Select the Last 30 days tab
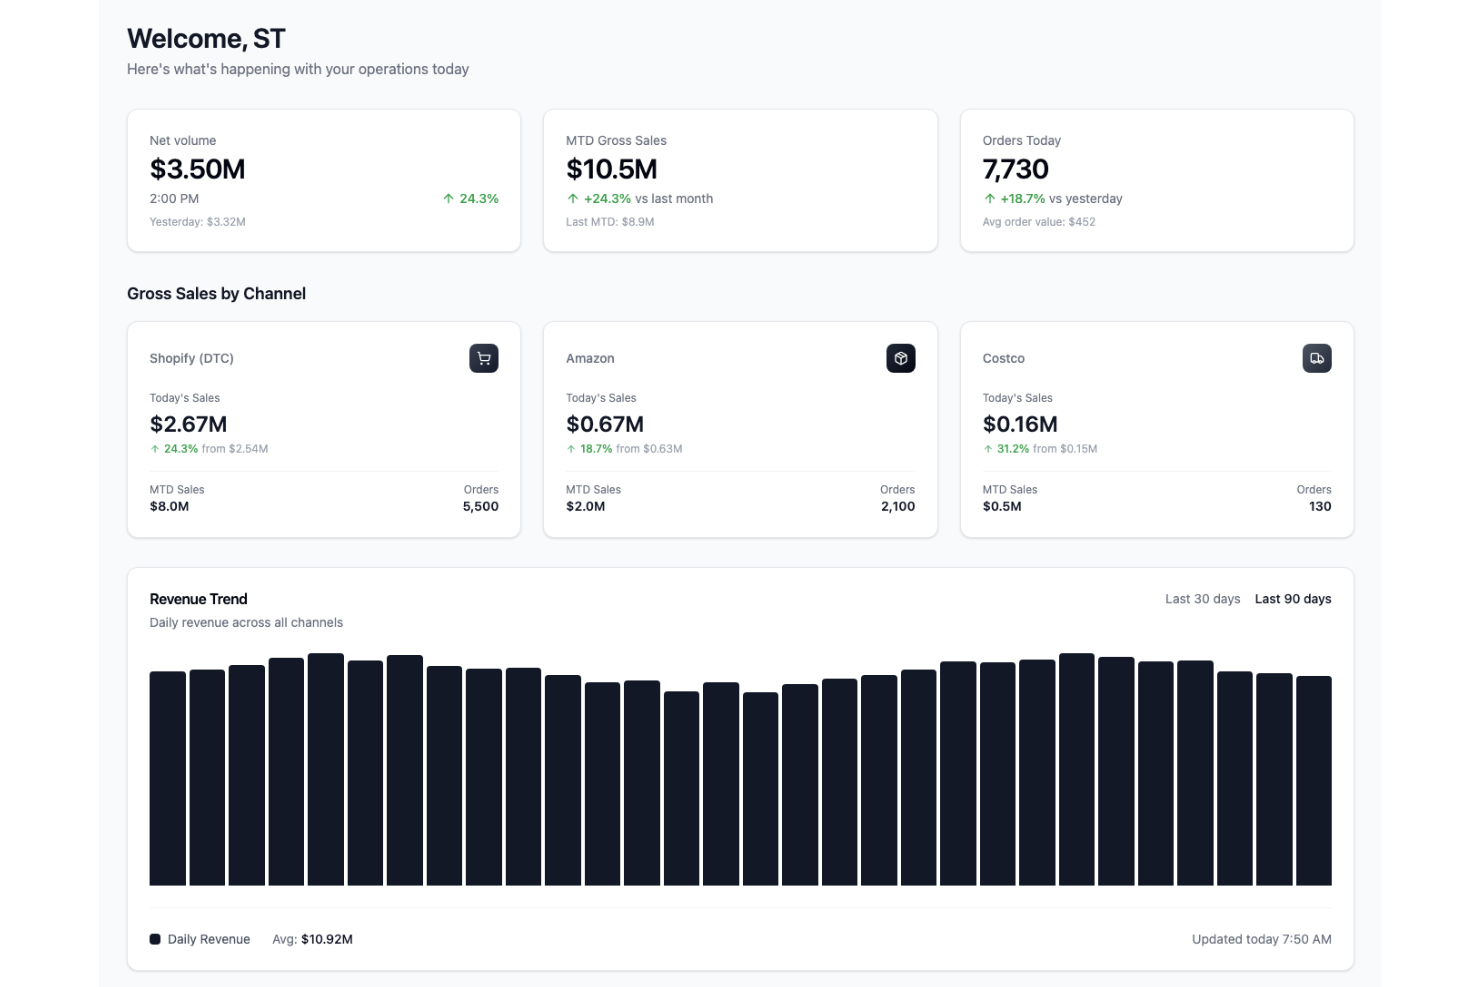 point(1201,598)
